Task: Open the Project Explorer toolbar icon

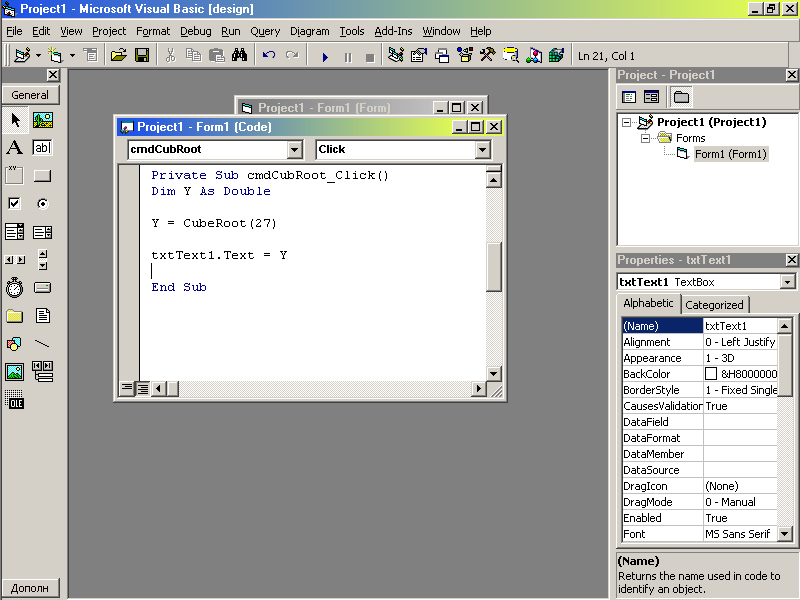Action: click(395, 55)
